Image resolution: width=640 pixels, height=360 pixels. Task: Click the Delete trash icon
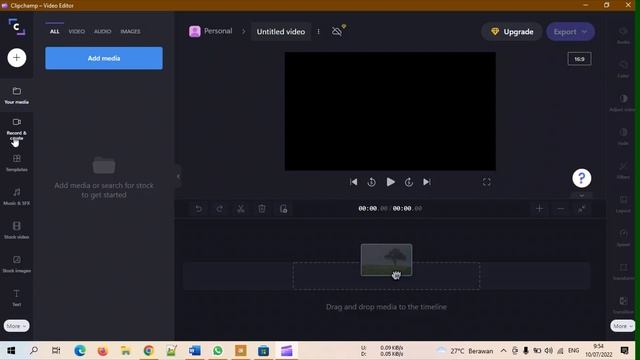(x=262, y=209)
